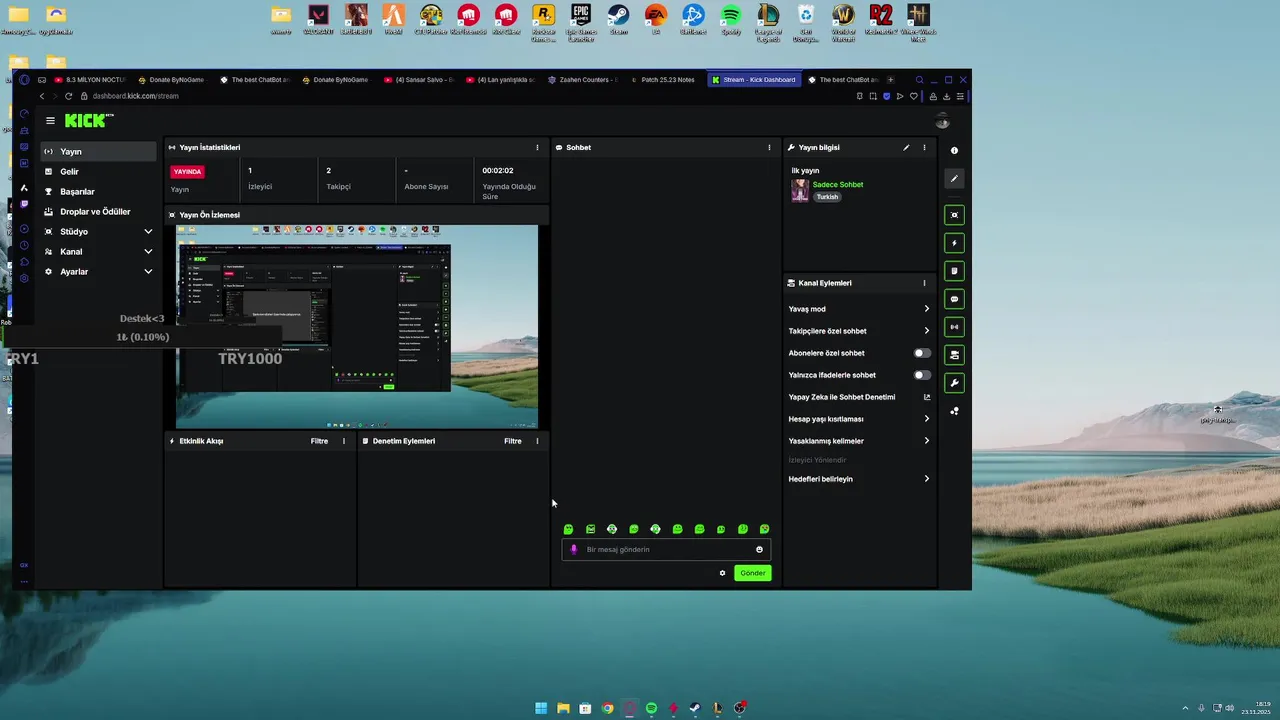Open Spotify from the Windows taskbar

click(651, 708)
